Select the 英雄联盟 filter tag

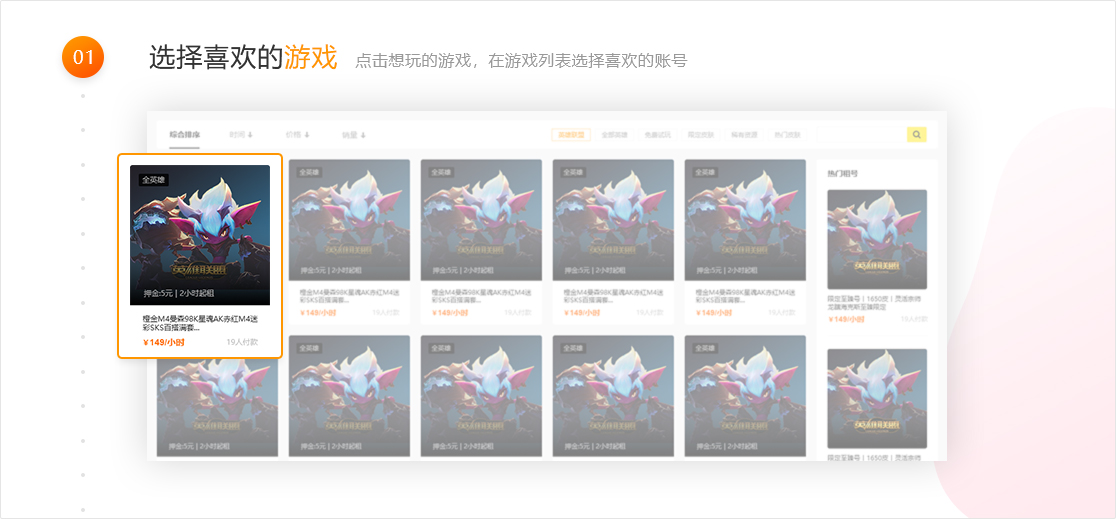click(x=571, y=135)
